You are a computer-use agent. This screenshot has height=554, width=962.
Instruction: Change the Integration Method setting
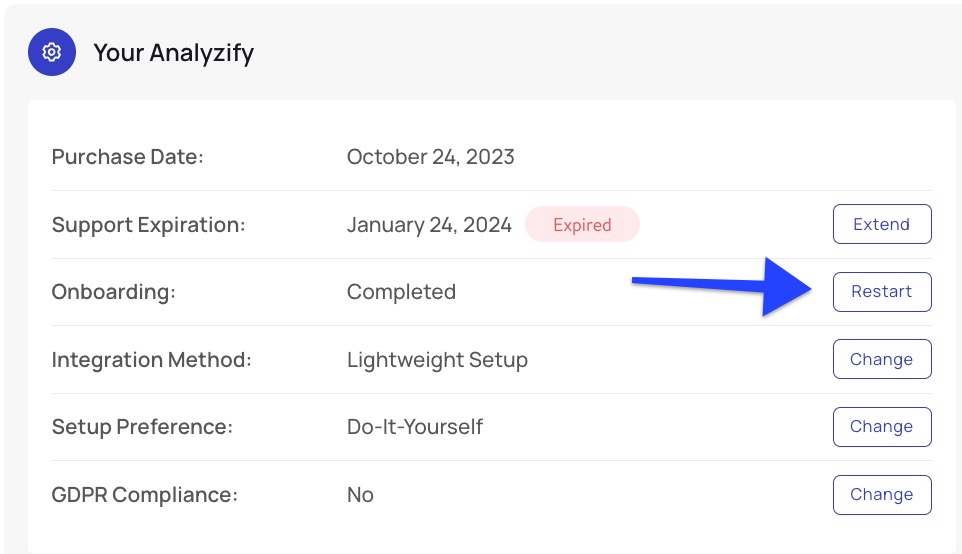point(882,359)
